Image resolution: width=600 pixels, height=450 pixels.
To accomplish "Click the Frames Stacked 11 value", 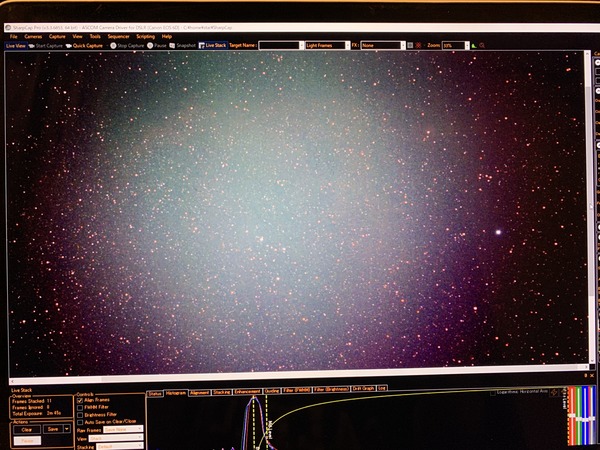I will (x=49, y=401).
